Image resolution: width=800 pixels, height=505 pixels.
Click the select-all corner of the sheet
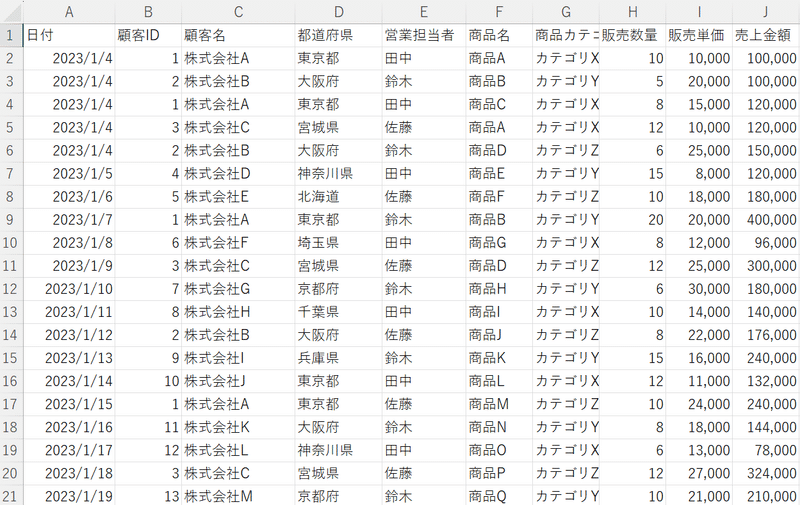point(11,11)
